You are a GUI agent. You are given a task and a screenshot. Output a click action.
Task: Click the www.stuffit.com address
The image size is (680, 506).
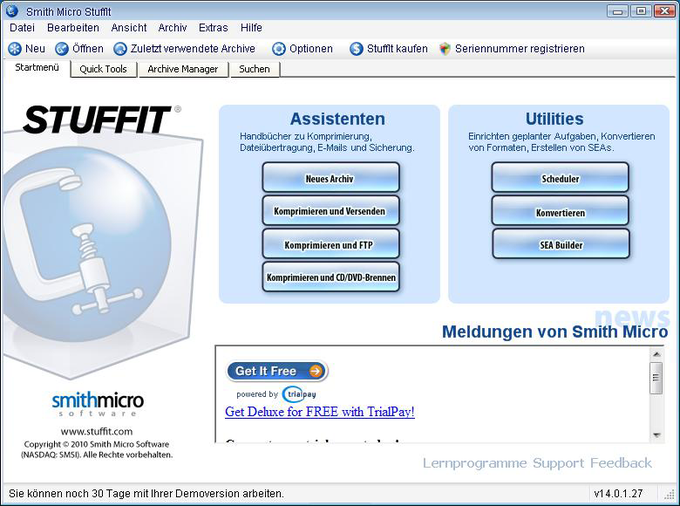tap(97, 431)
